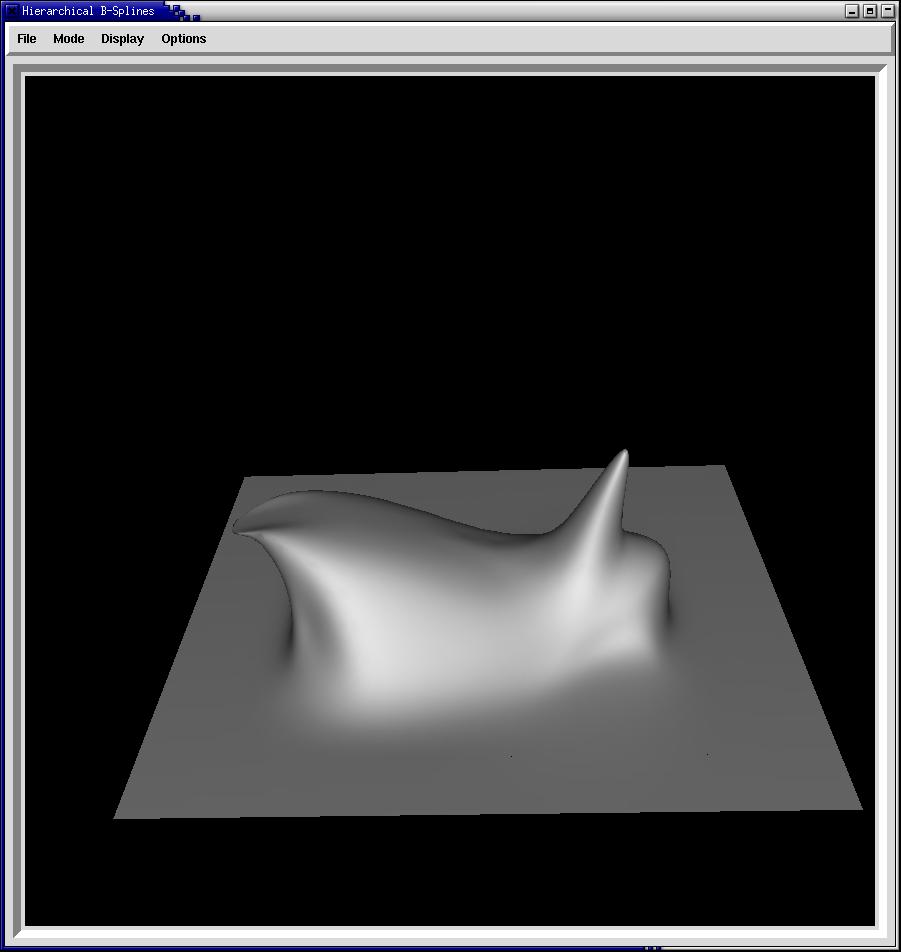Open the File menu
Image resolution: width=901 pixels, height=952 pixels.
(x=27, y=39)
